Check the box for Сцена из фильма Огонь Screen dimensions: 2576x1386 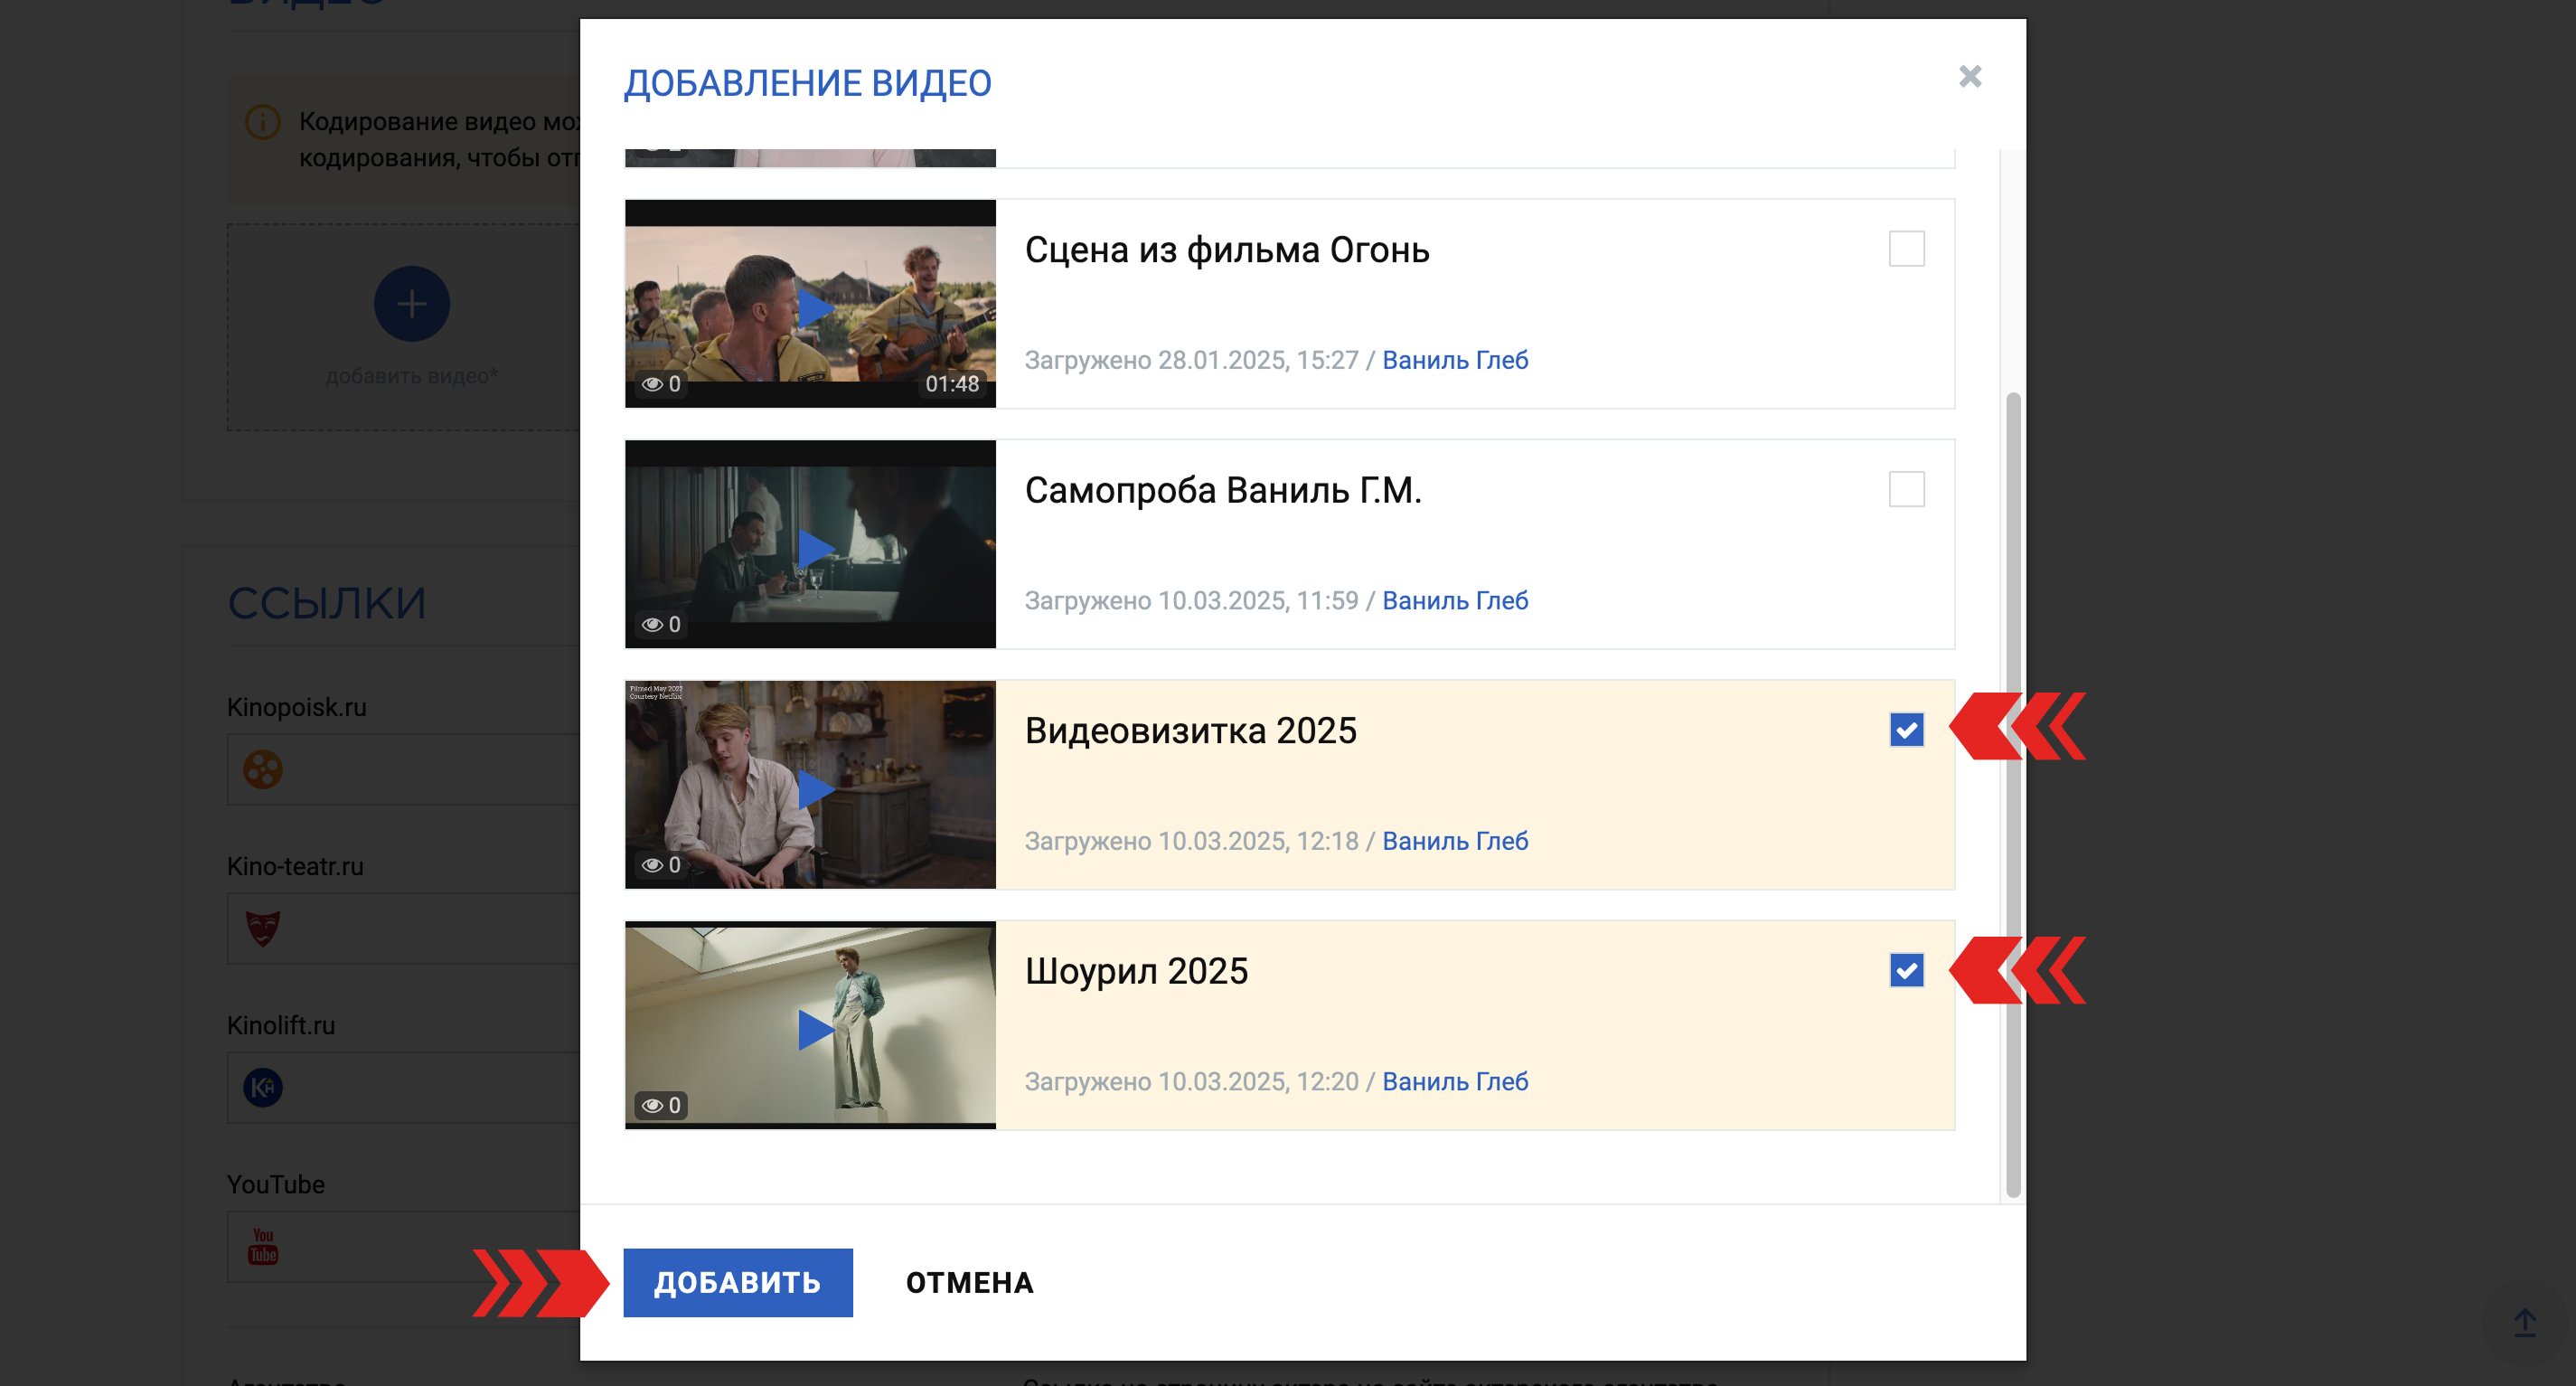click(1906, 249)
